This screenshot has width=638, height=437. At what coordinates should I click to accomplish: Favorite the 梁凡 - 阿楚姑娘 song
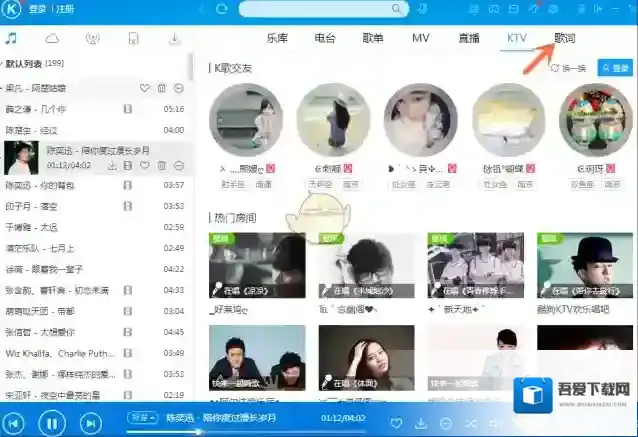(x=144, y=88)
